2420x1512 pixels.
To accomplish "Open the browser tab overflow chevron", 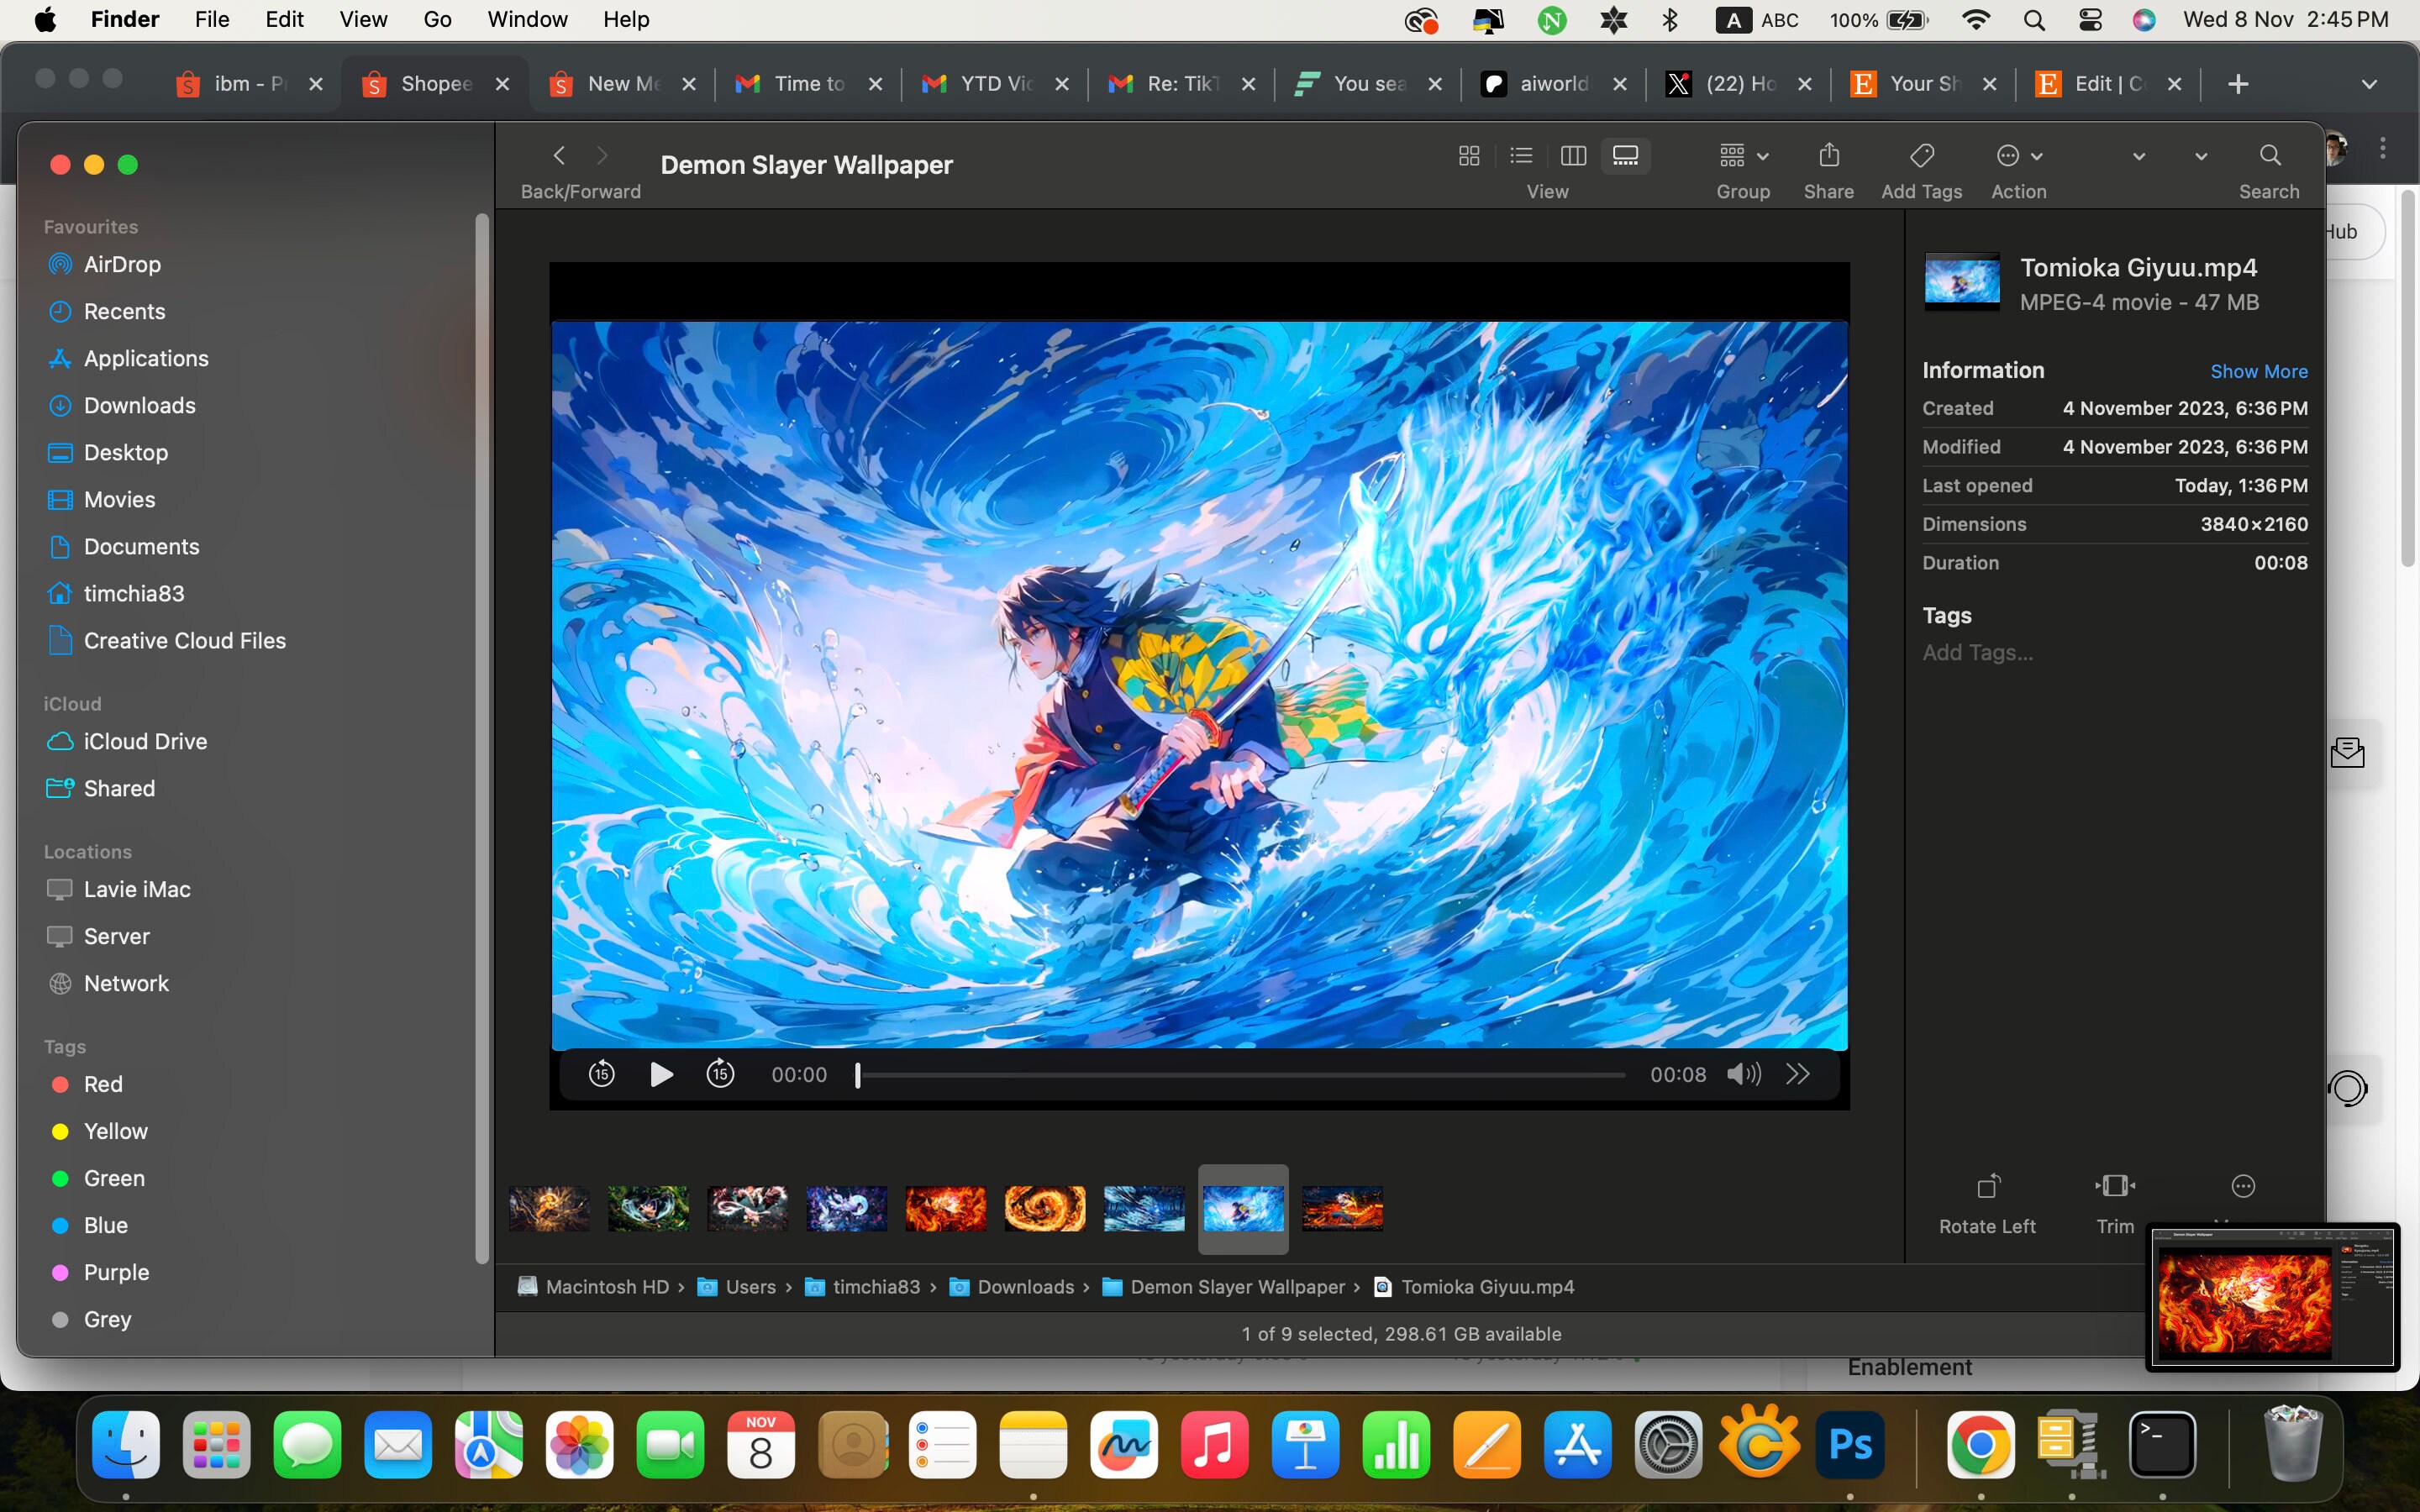I will pos(2367,84).
